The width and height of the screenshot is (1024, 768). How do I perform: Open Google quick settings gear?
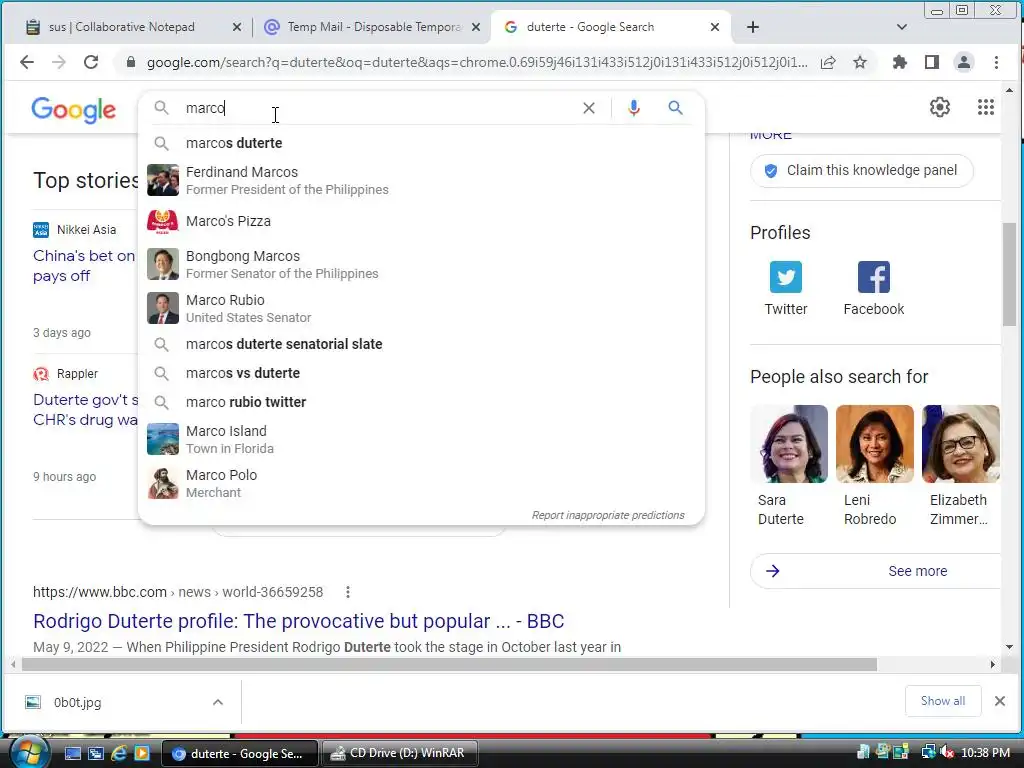pyautogui.click(x=940, y=107)
